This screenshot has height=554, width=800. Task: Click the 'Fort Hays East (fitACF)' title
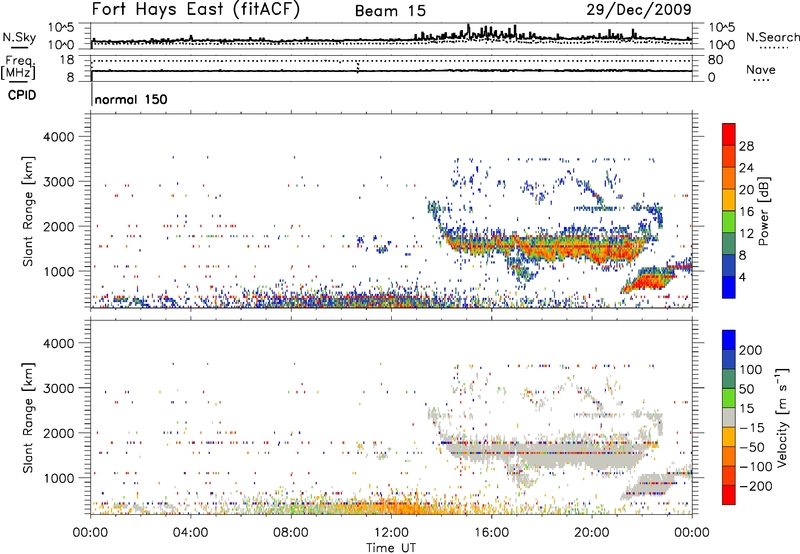(x=196, y=9)
